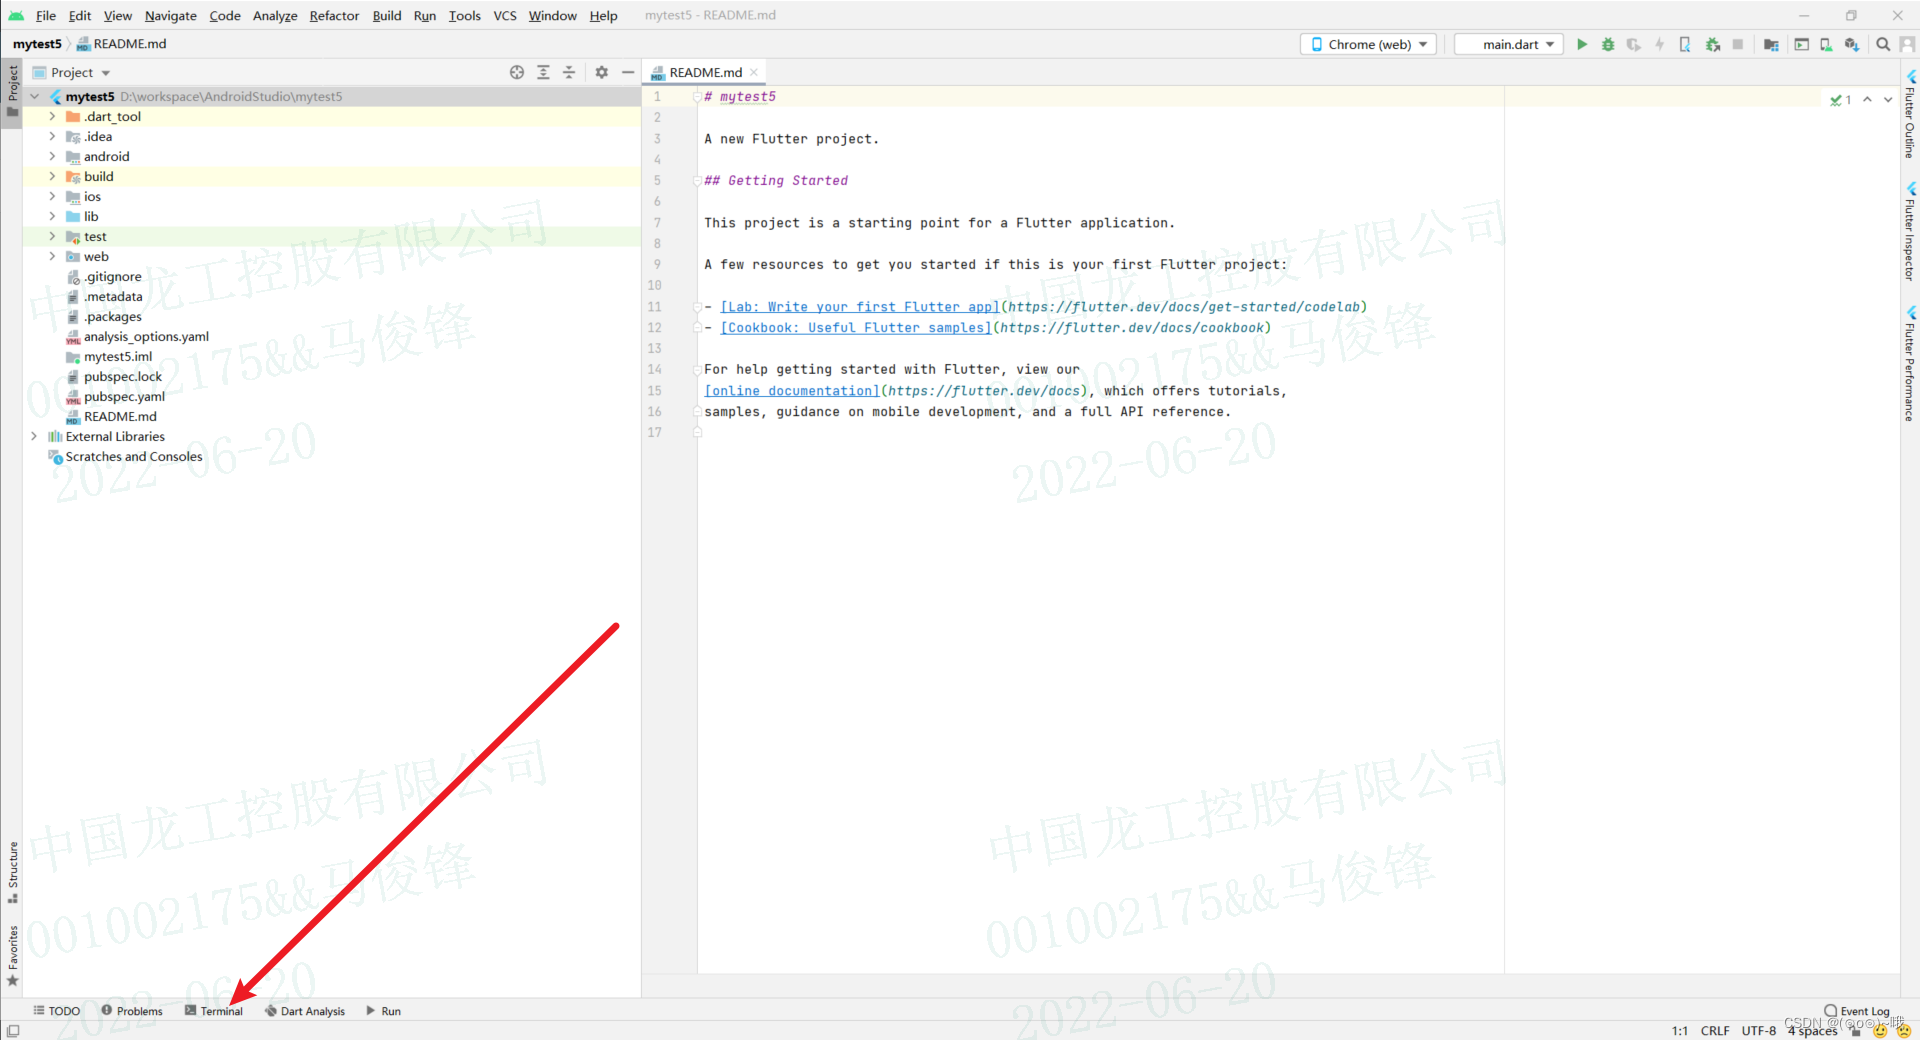
Task: Toggle the Project tool window side tab
Action: tap(12, 90)
